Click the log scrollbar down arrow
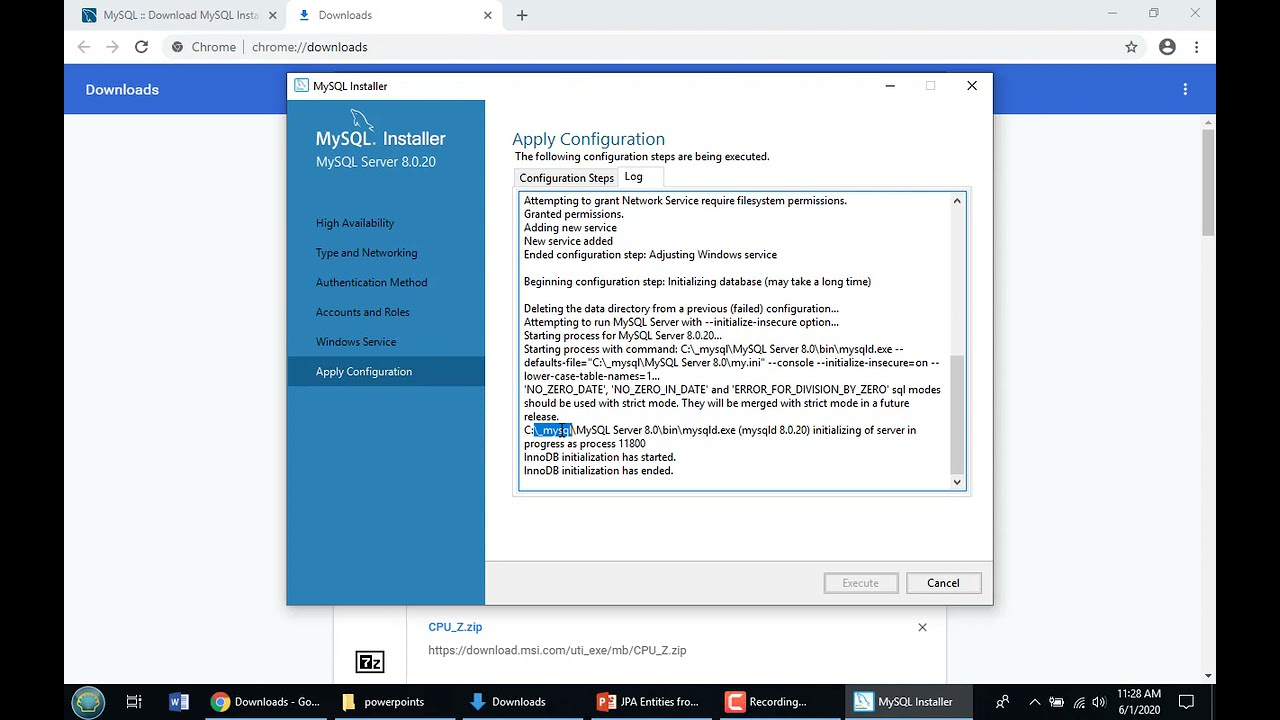Screen dimensions: 1280x720 point(957,482)
